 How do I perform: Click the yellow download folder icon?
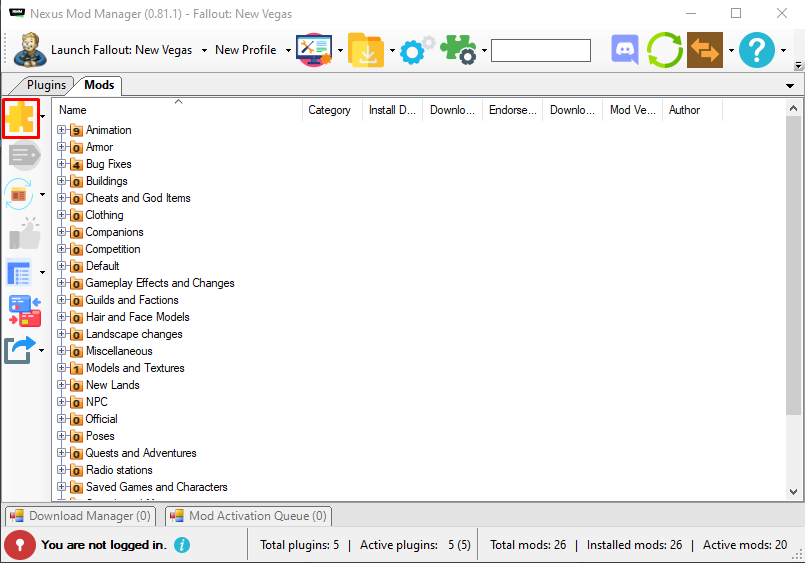(366, 50)
